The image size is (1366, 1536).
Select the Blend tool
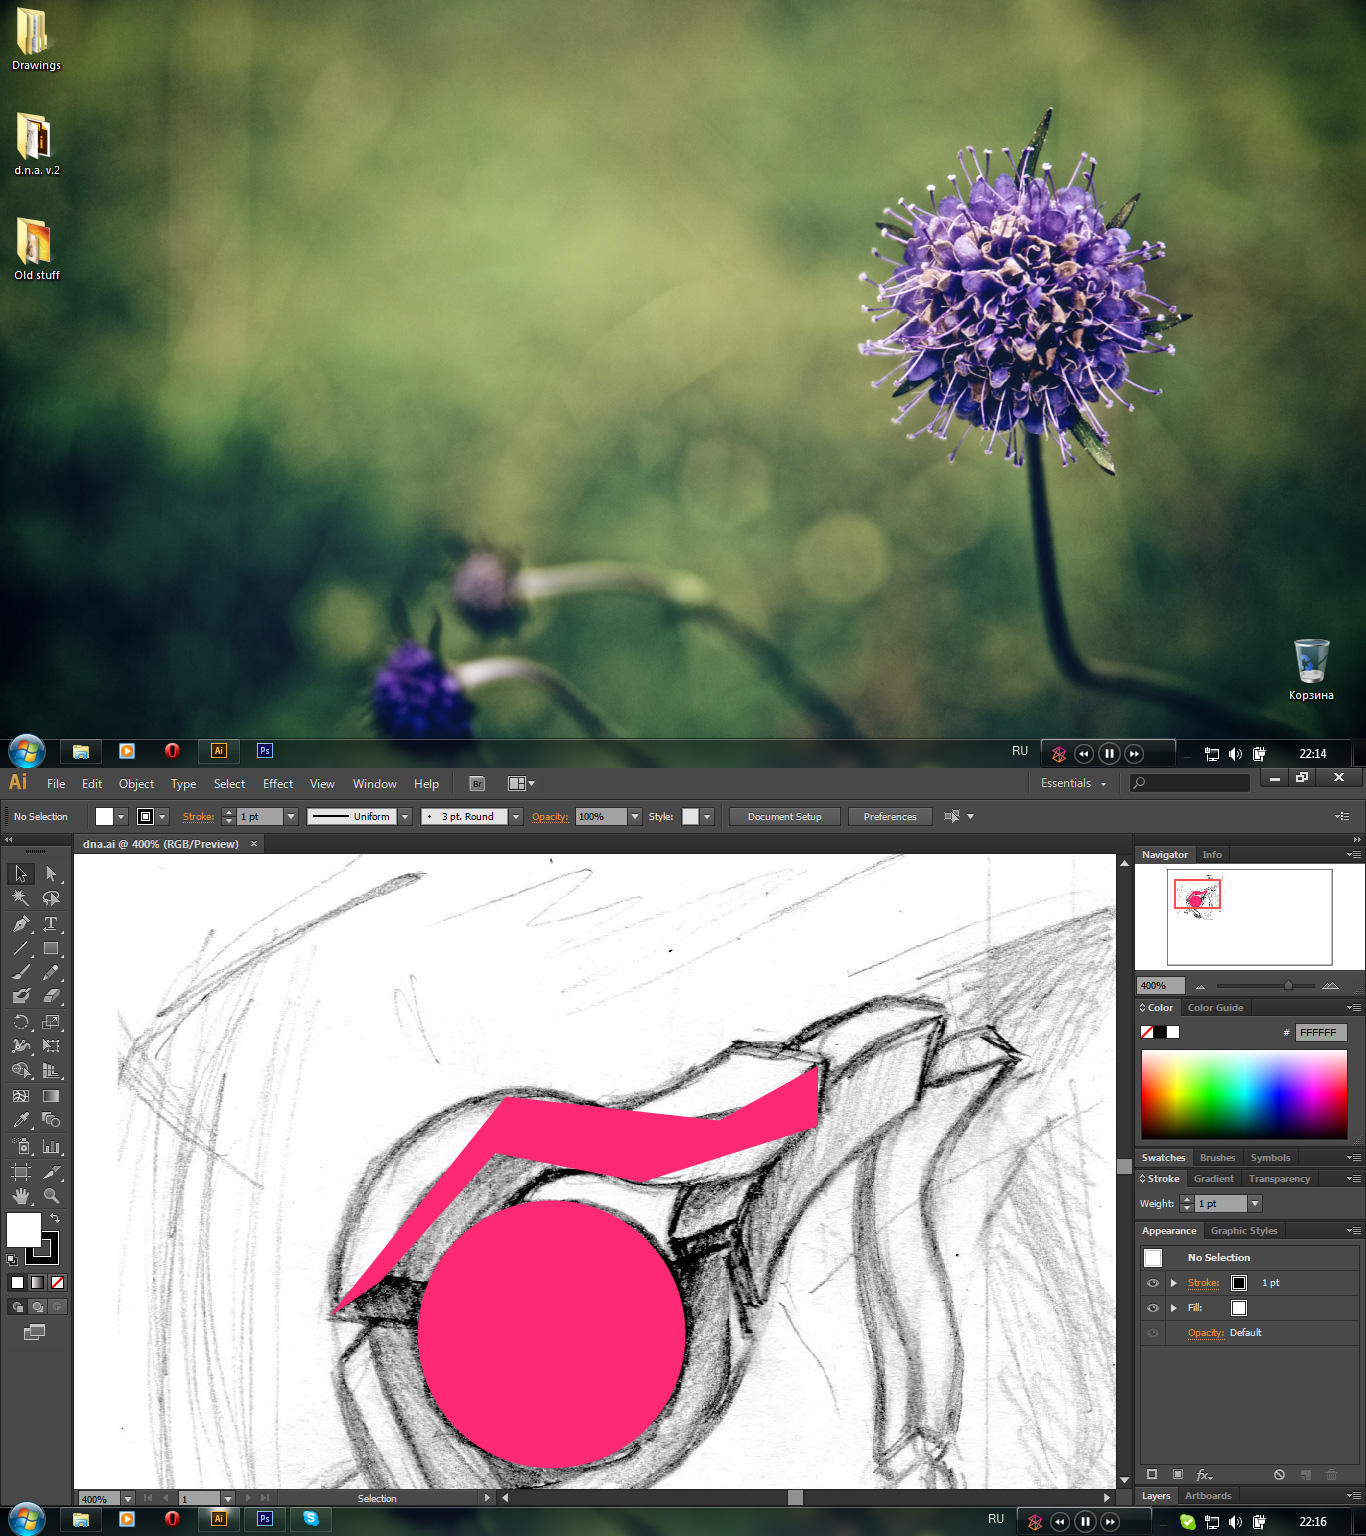pos(50,1120)
